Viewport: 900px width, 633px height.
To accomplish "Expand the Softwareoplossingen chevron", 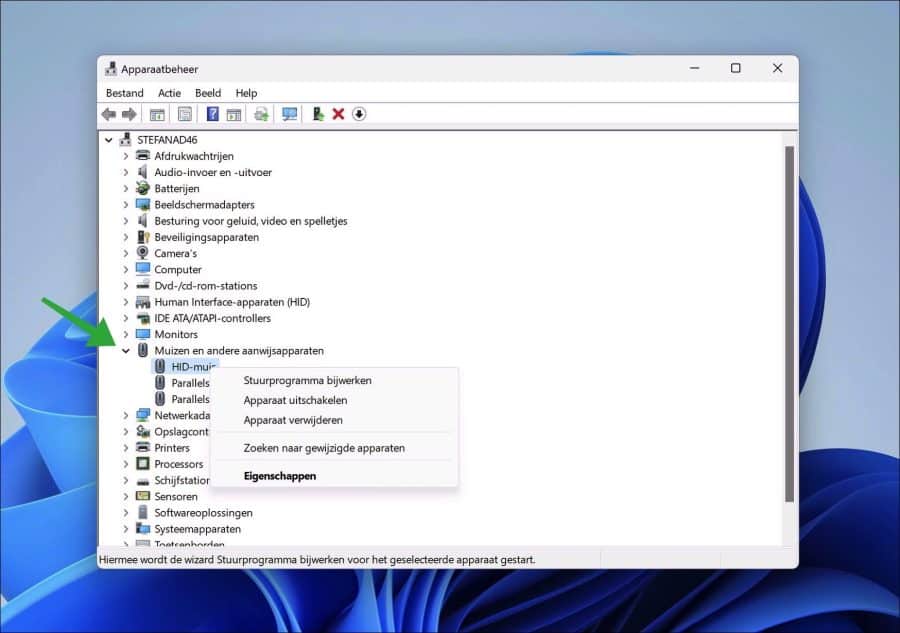I will 126,512.
